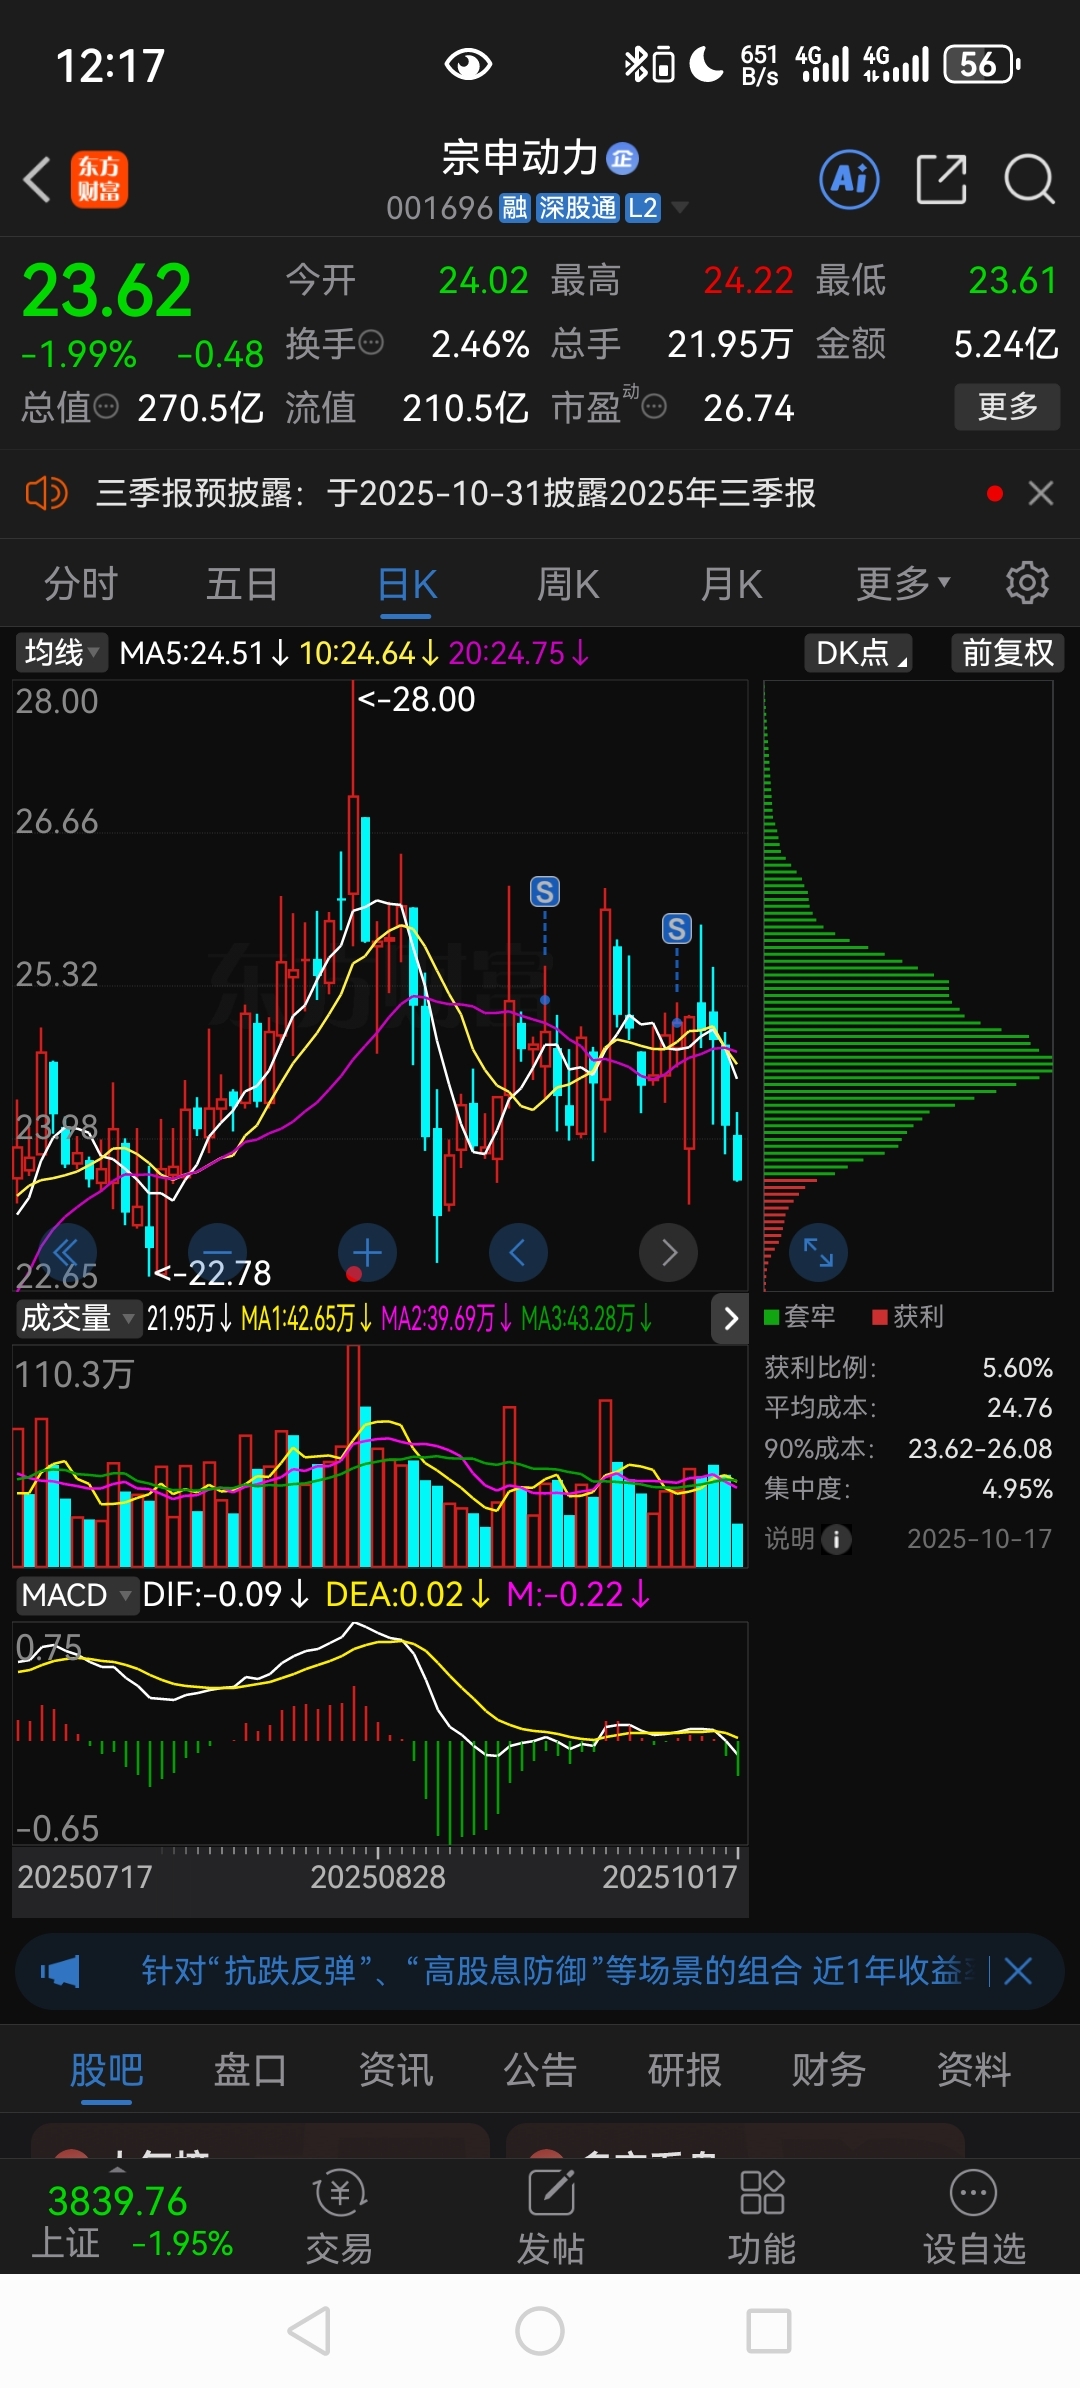The height and width of the screenshot is (2388, 1080).
Task: Open the search magnifier icon
Action: [x=1029, y=180]
